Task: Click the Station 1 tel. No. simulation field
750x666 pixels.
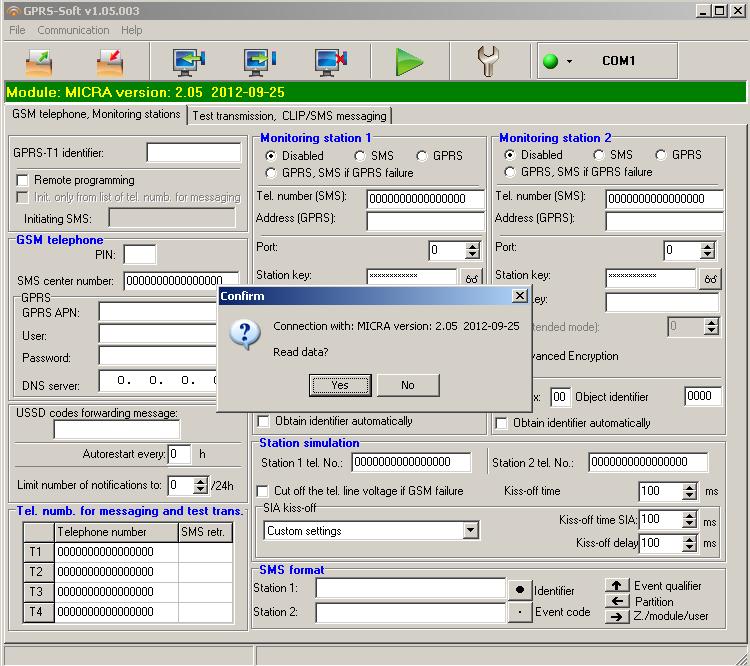Action: tap(411, 462)
